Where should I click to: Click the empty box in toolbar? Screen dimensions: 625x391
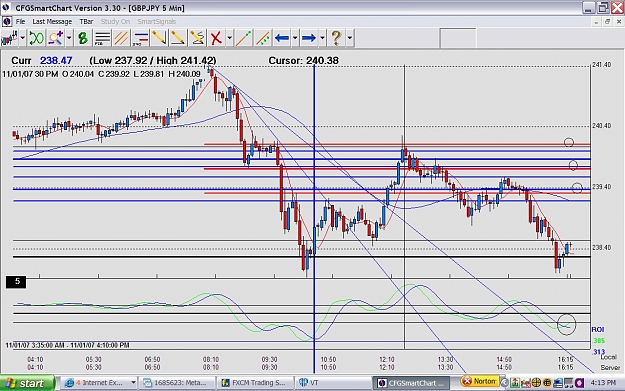(x=458, y=38)
